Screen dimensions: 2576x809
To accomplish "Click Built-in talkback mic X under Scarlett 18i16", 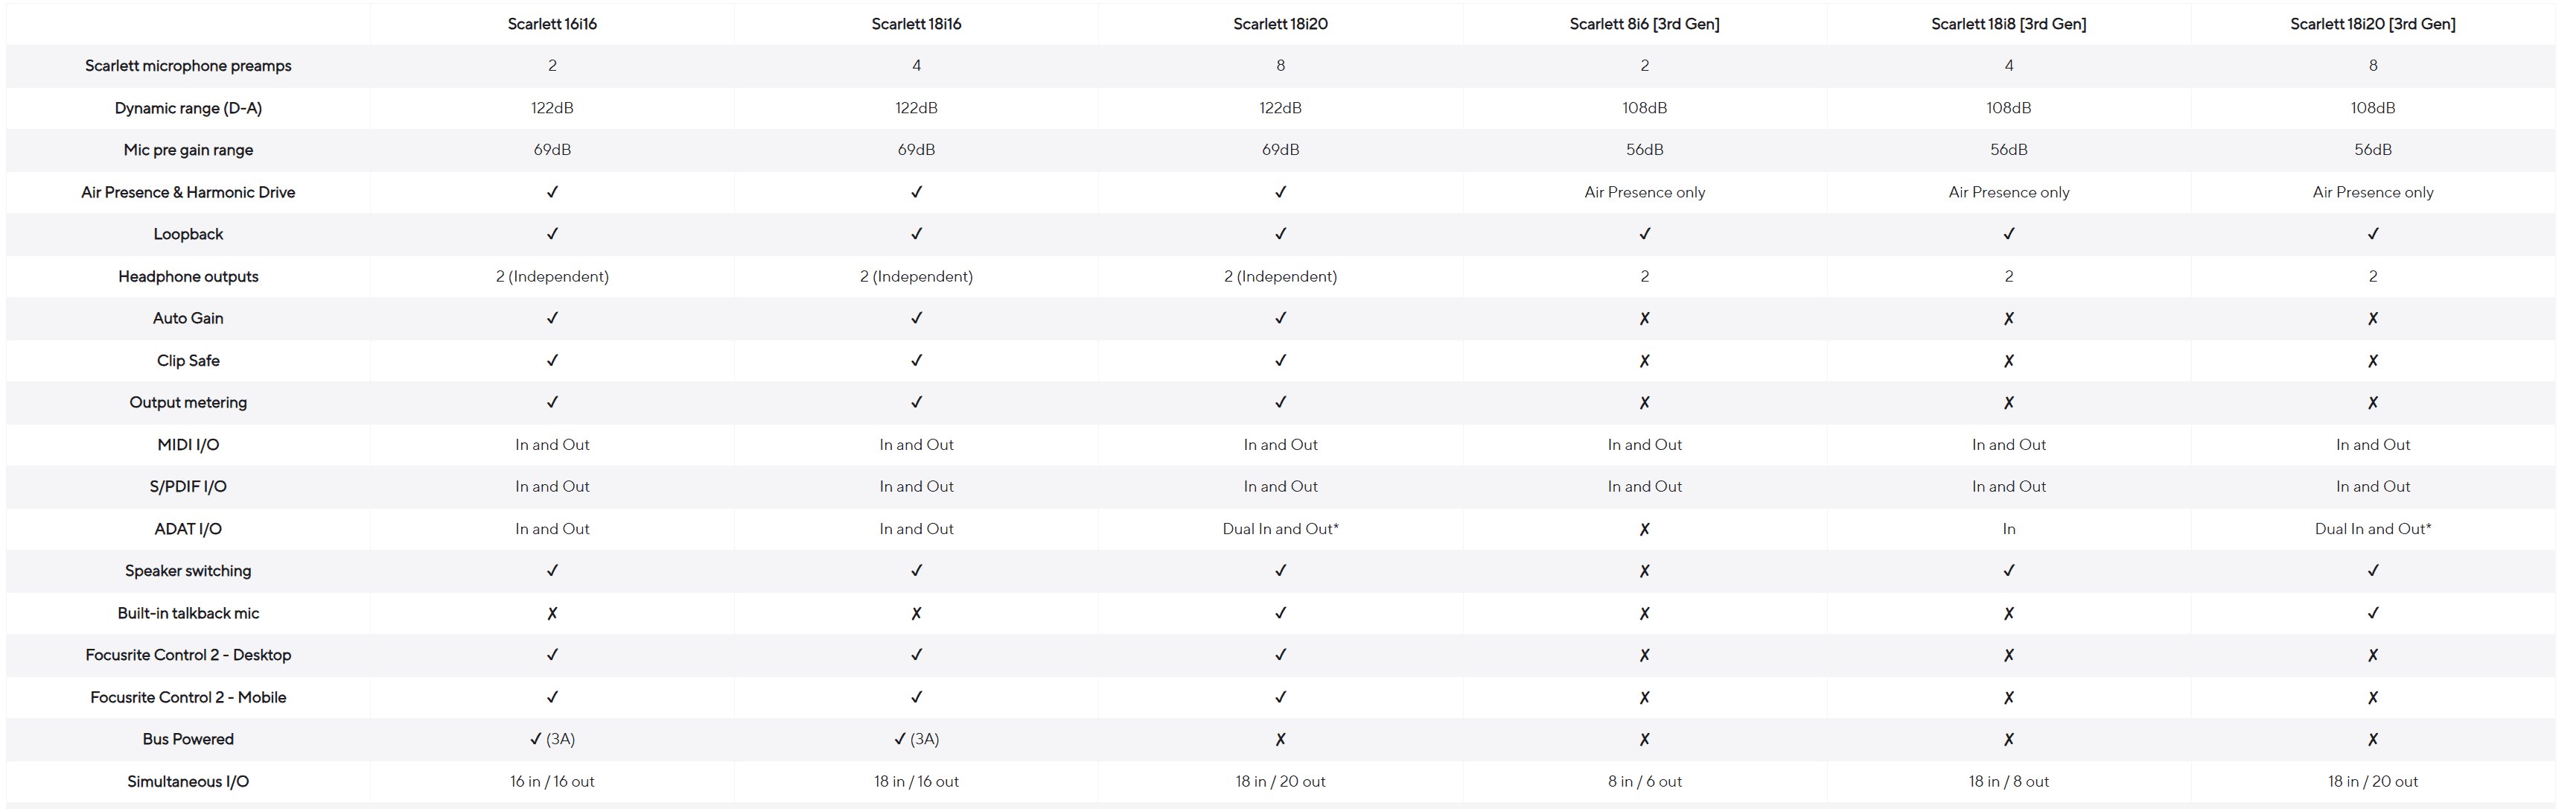I will (x=916, y=613).
